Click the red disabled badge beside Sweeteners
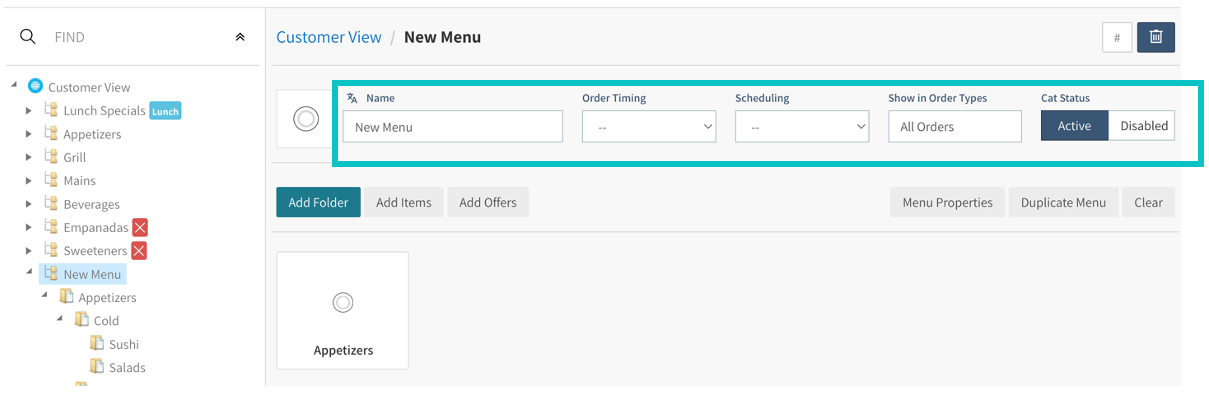Screen dimensions: 1209x393 [139, 250]
